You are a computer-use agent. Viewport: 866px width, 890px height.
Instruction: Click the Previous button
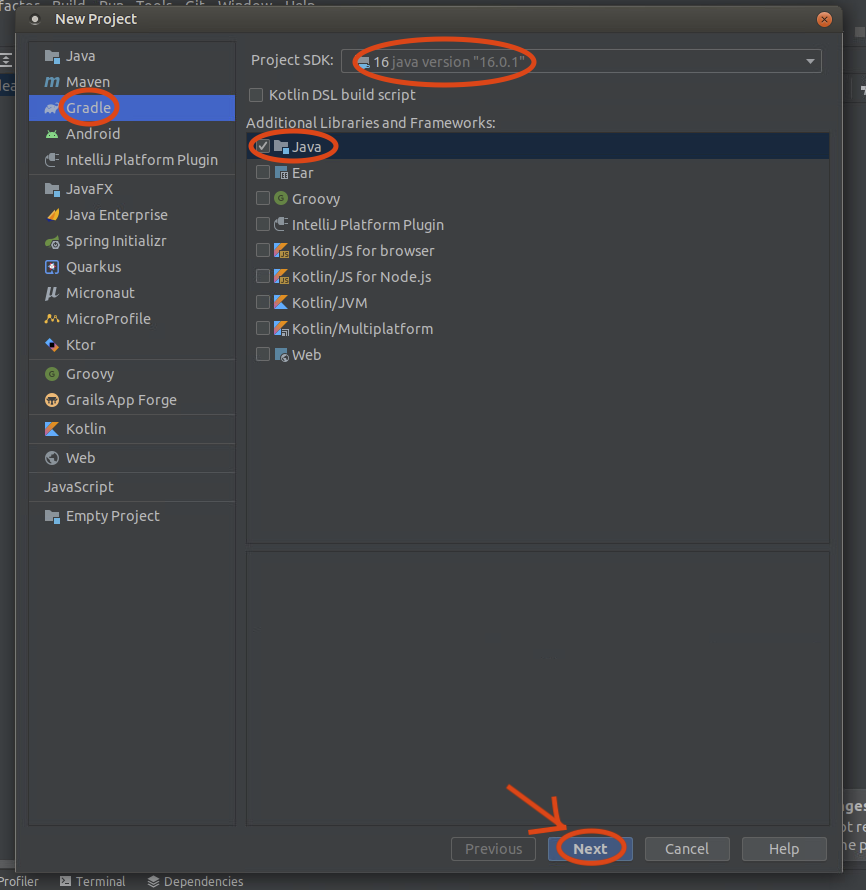(x=493, y=849)
